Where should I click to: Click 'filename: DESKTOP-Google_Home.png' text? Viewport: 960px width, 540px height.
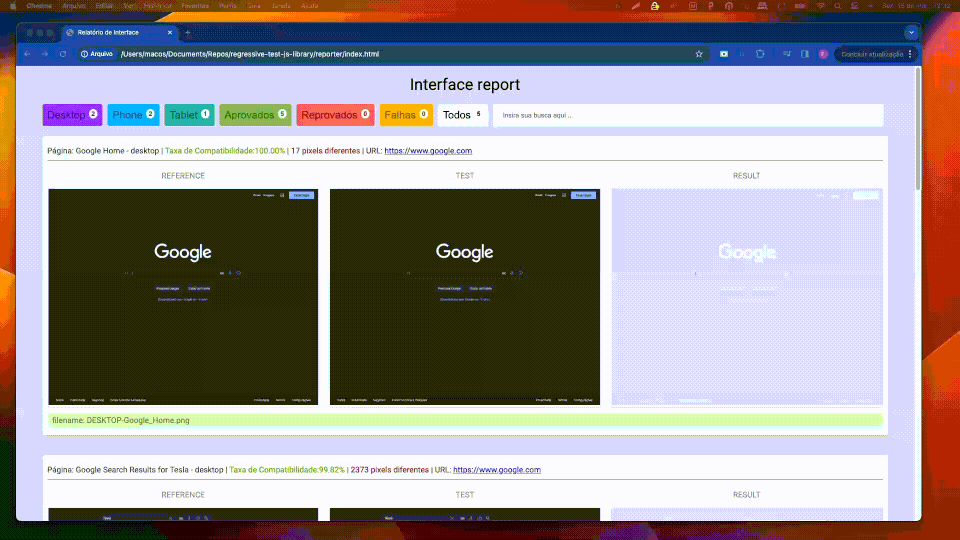tap(121, 420)
